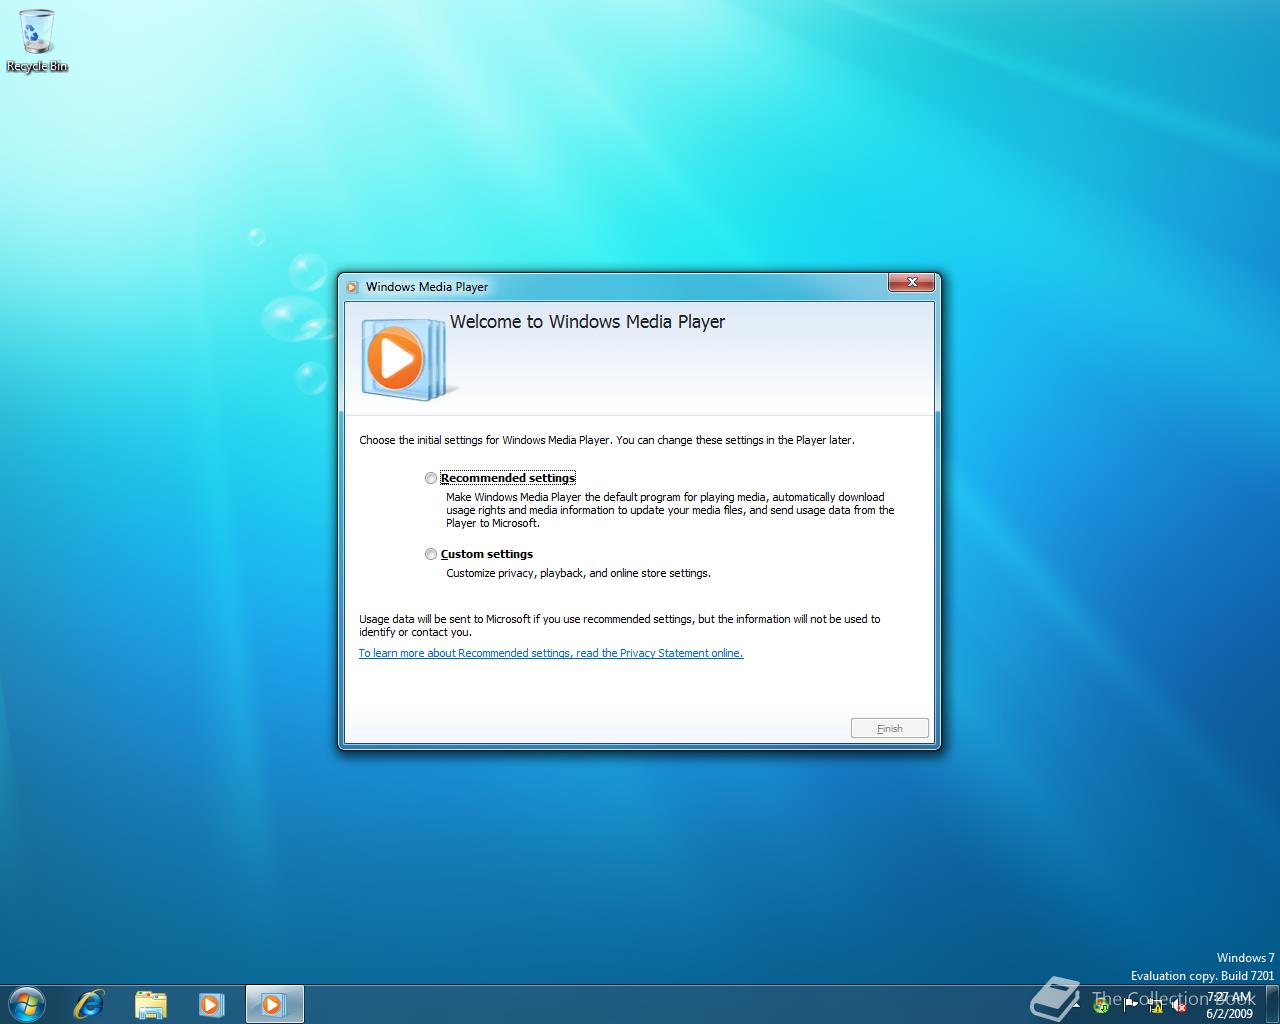Click the network warning tray icon

pyautogui.click(x=1155, y=1006)
